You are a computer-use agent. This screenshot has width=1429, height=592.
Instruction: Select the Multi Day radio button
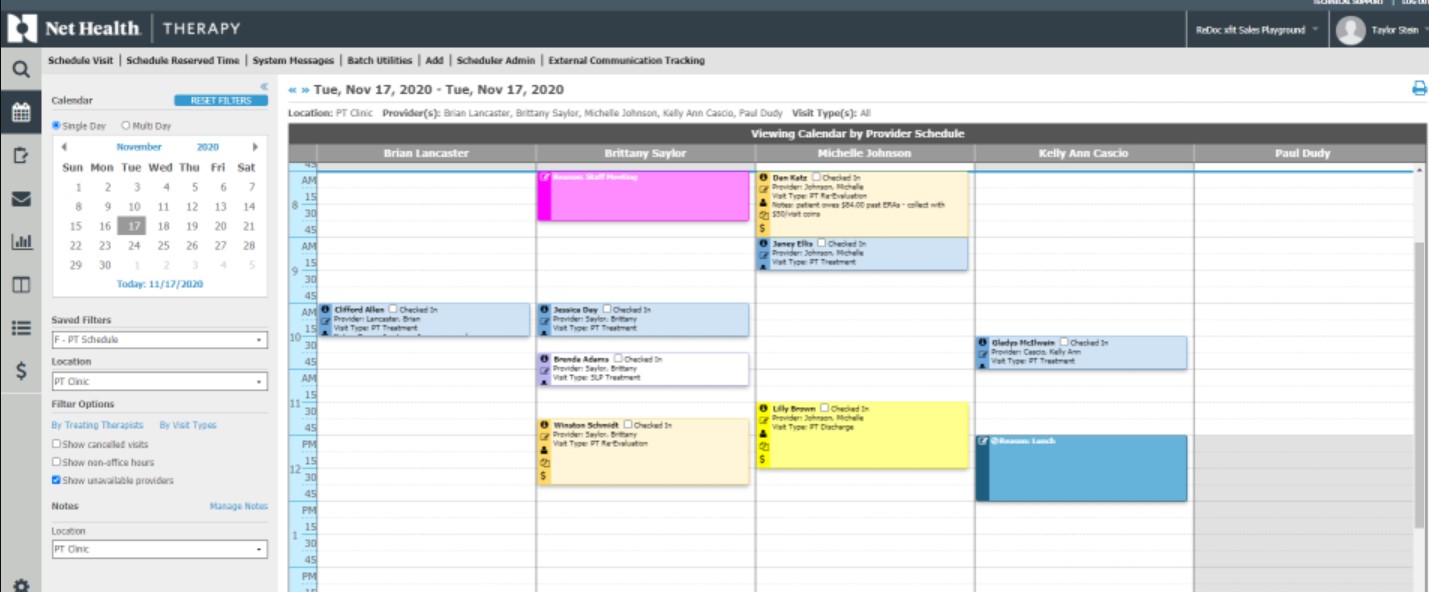click(126, 126)
